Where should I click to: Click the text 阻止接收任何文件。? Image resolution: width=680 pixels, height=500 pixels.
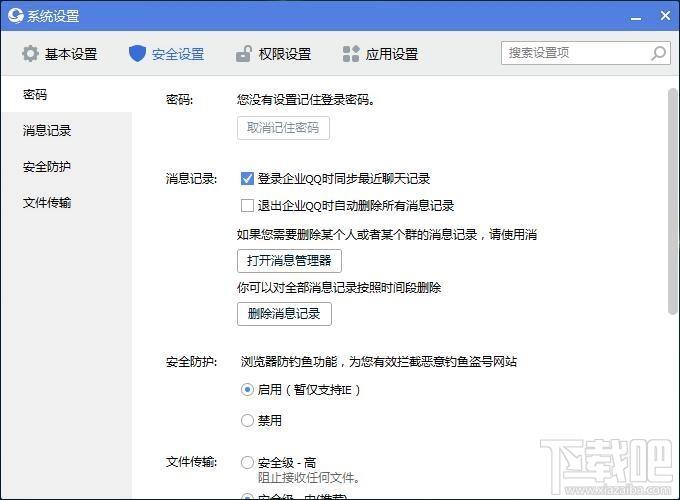click(309, 478)
